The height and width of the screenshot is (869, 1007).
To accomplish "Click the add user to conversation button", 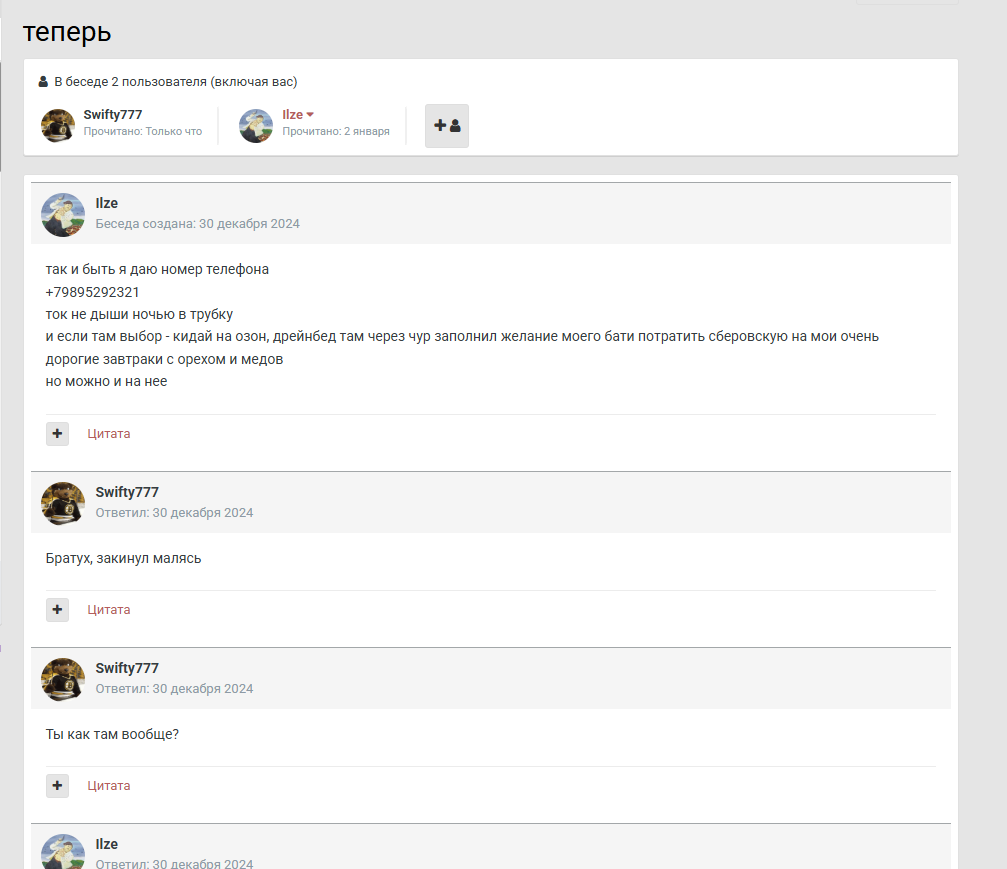I will pyautogui.click(x=446, y=126).
